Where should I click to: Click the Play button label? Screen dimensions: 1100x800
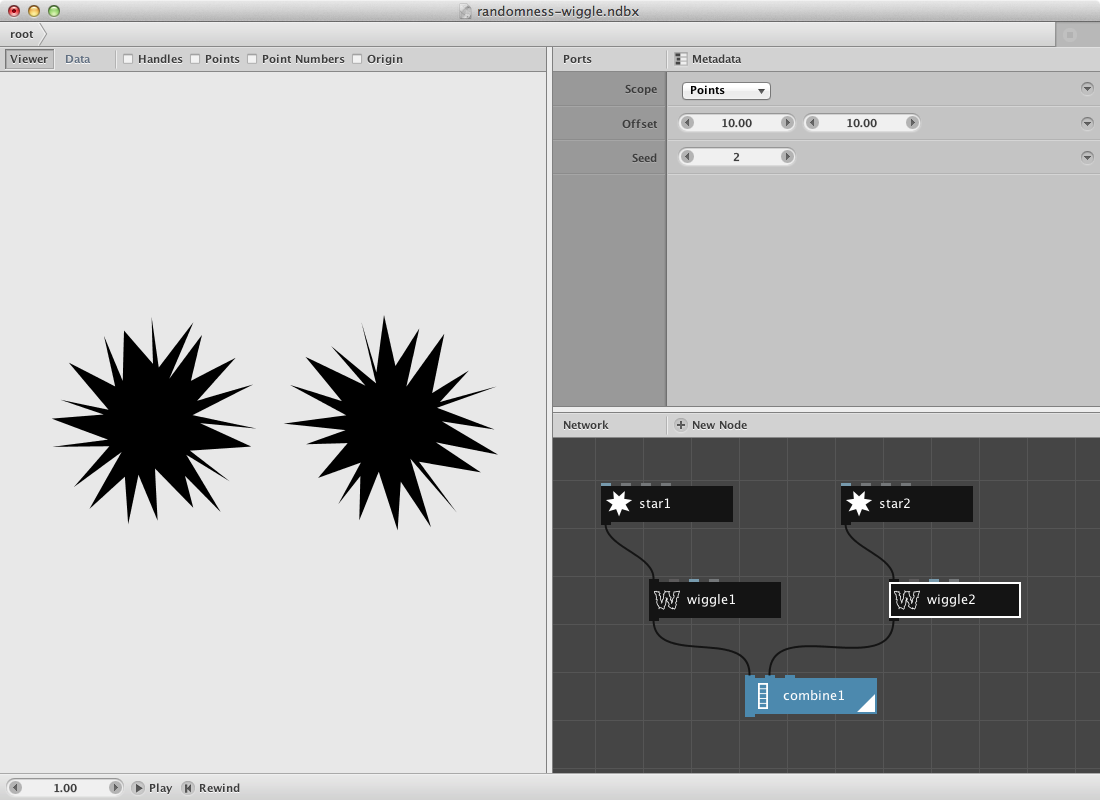click(x=160, y=788)
